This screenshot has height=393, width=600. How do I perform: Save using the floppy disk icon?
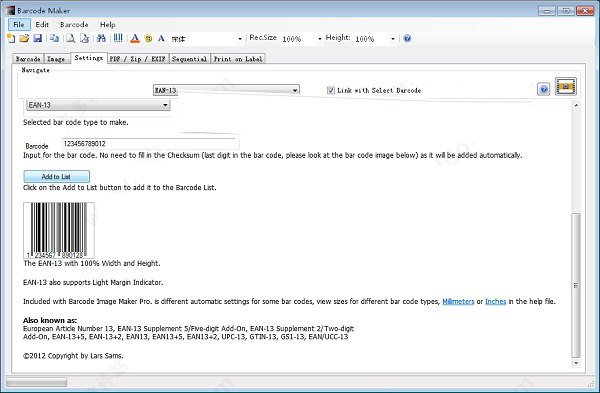[38, 38]
